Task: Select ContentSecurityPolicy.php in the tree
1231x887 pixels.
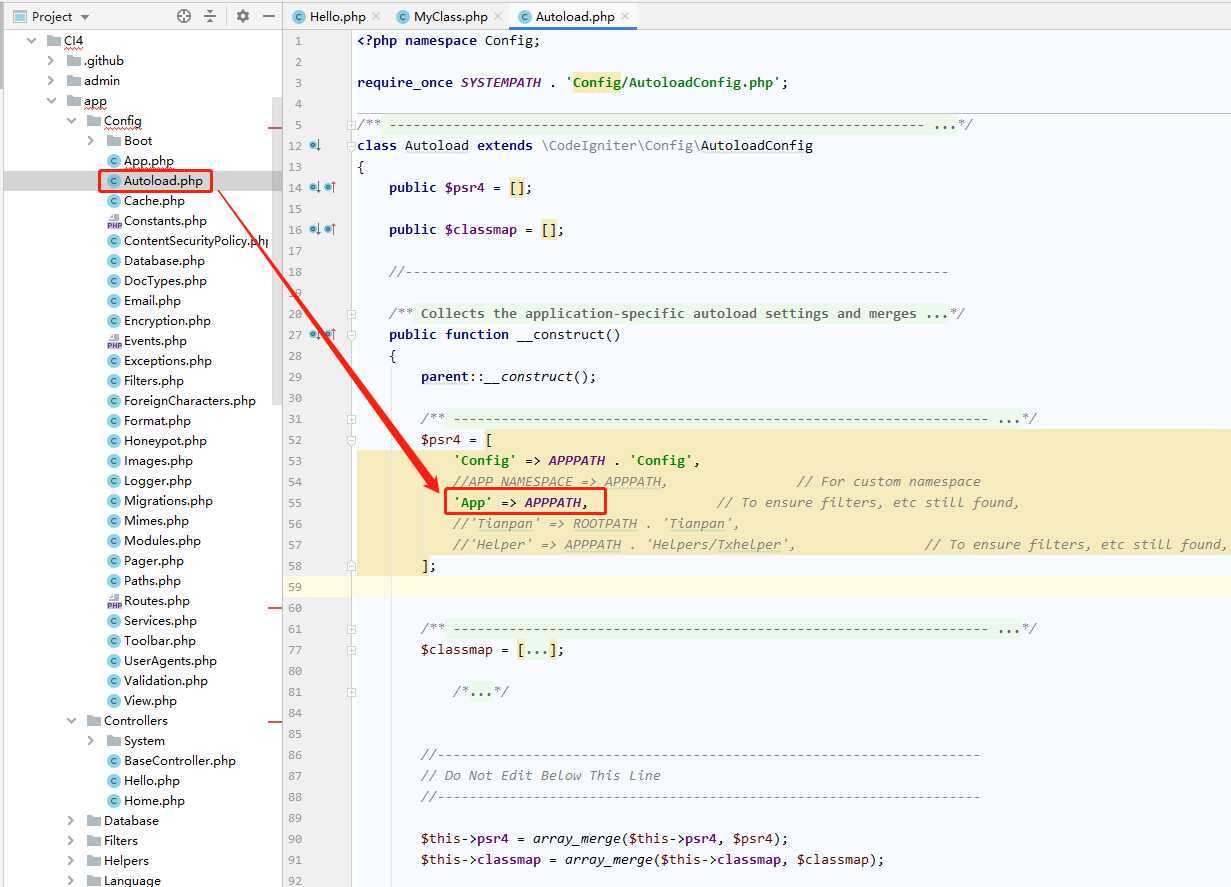Action: click(x=196, y=241)
